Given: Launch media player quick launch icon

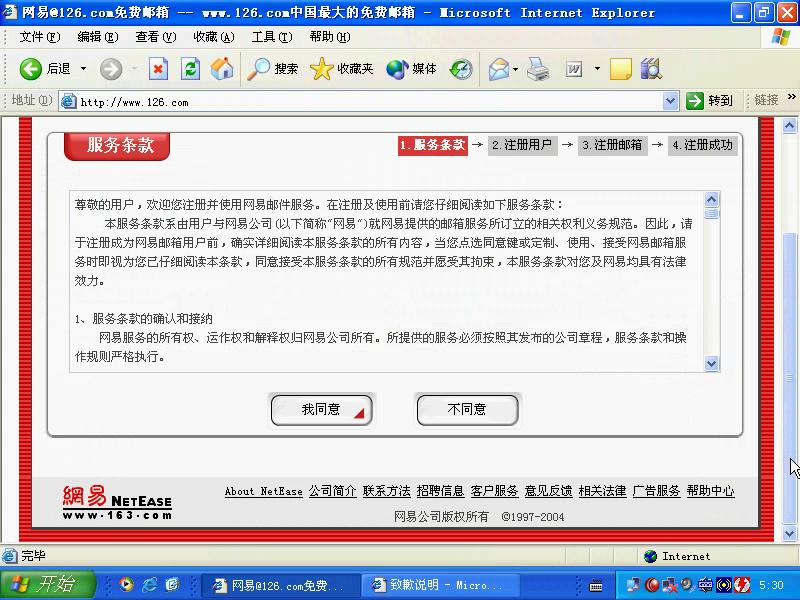Looking at the screenshot, I should [x=126, y=585].
